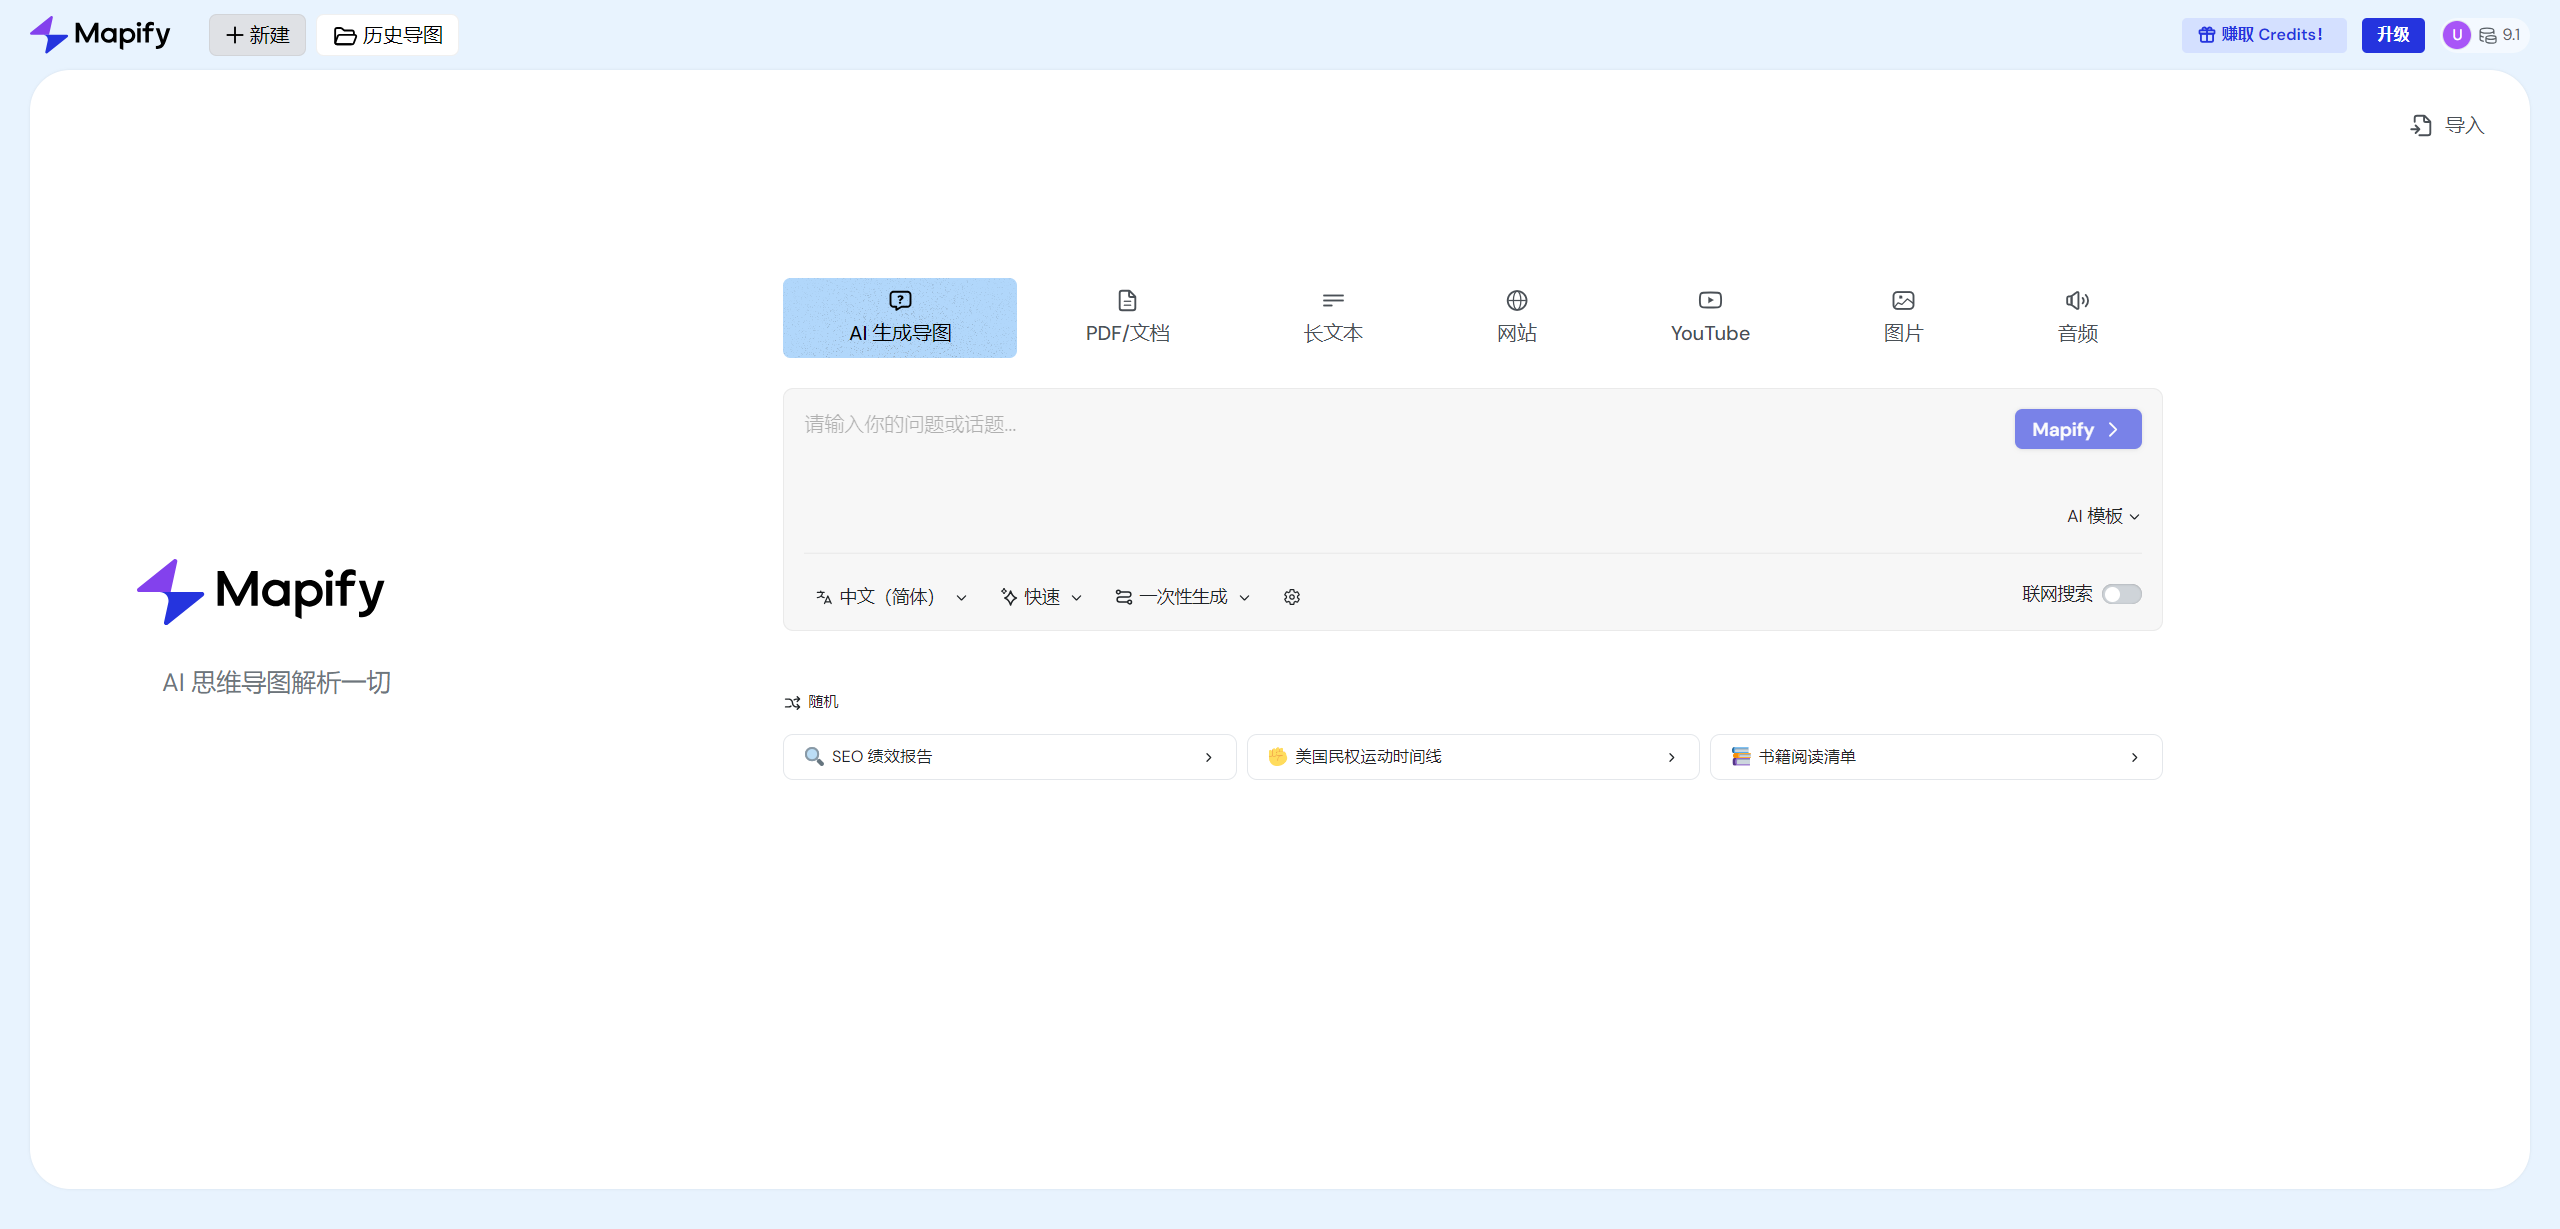Open the AI 模板 template dropdown

(x=2103, y=516)
